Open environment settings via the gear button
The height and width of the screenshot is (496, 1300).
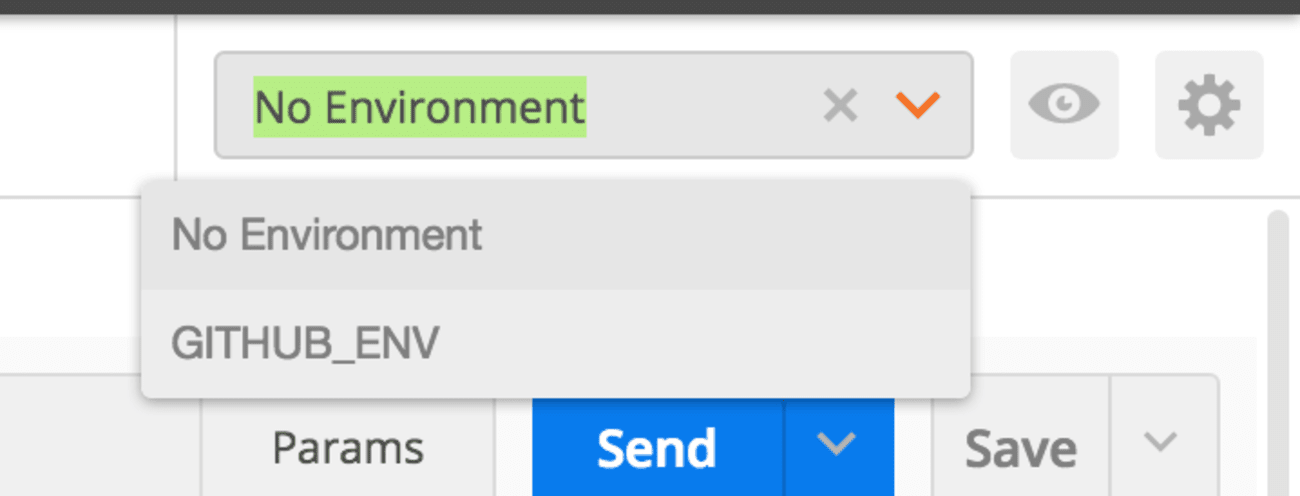[1209, 105]
